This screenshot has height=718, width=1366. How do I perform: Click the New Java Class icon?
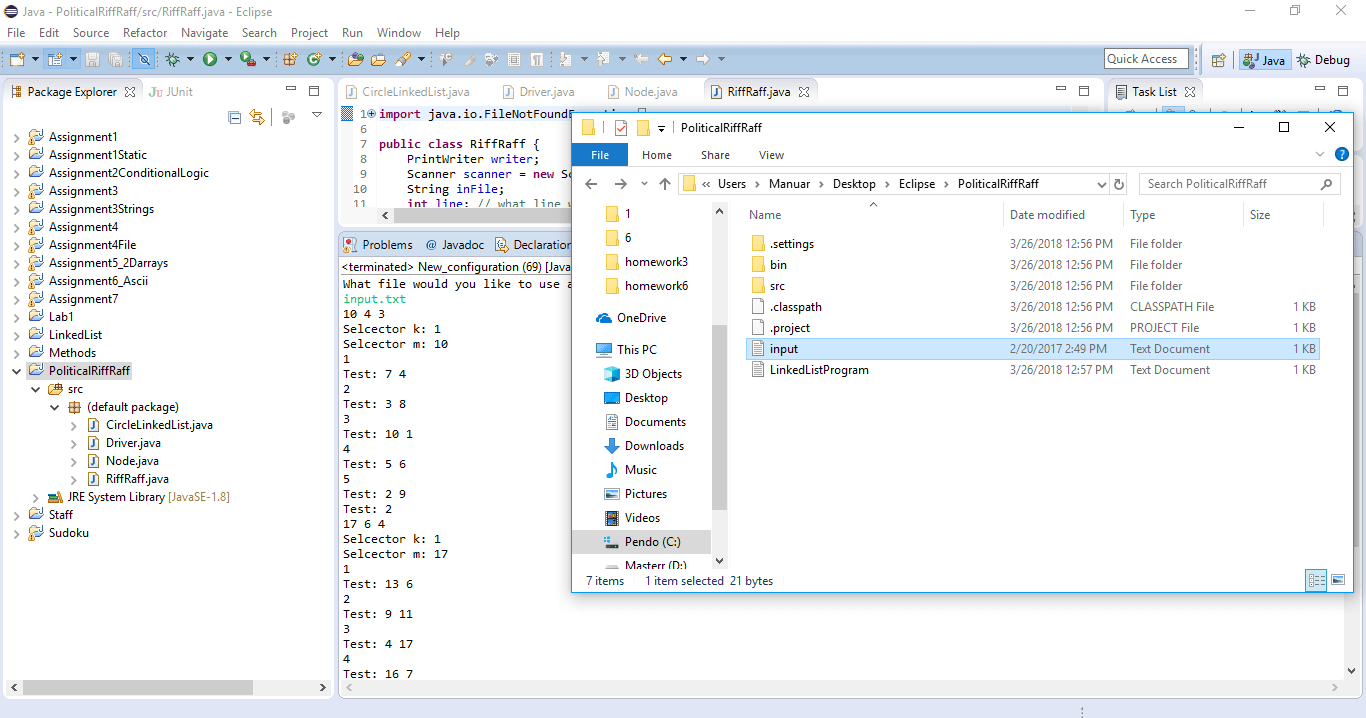click(x=314, y=59)
